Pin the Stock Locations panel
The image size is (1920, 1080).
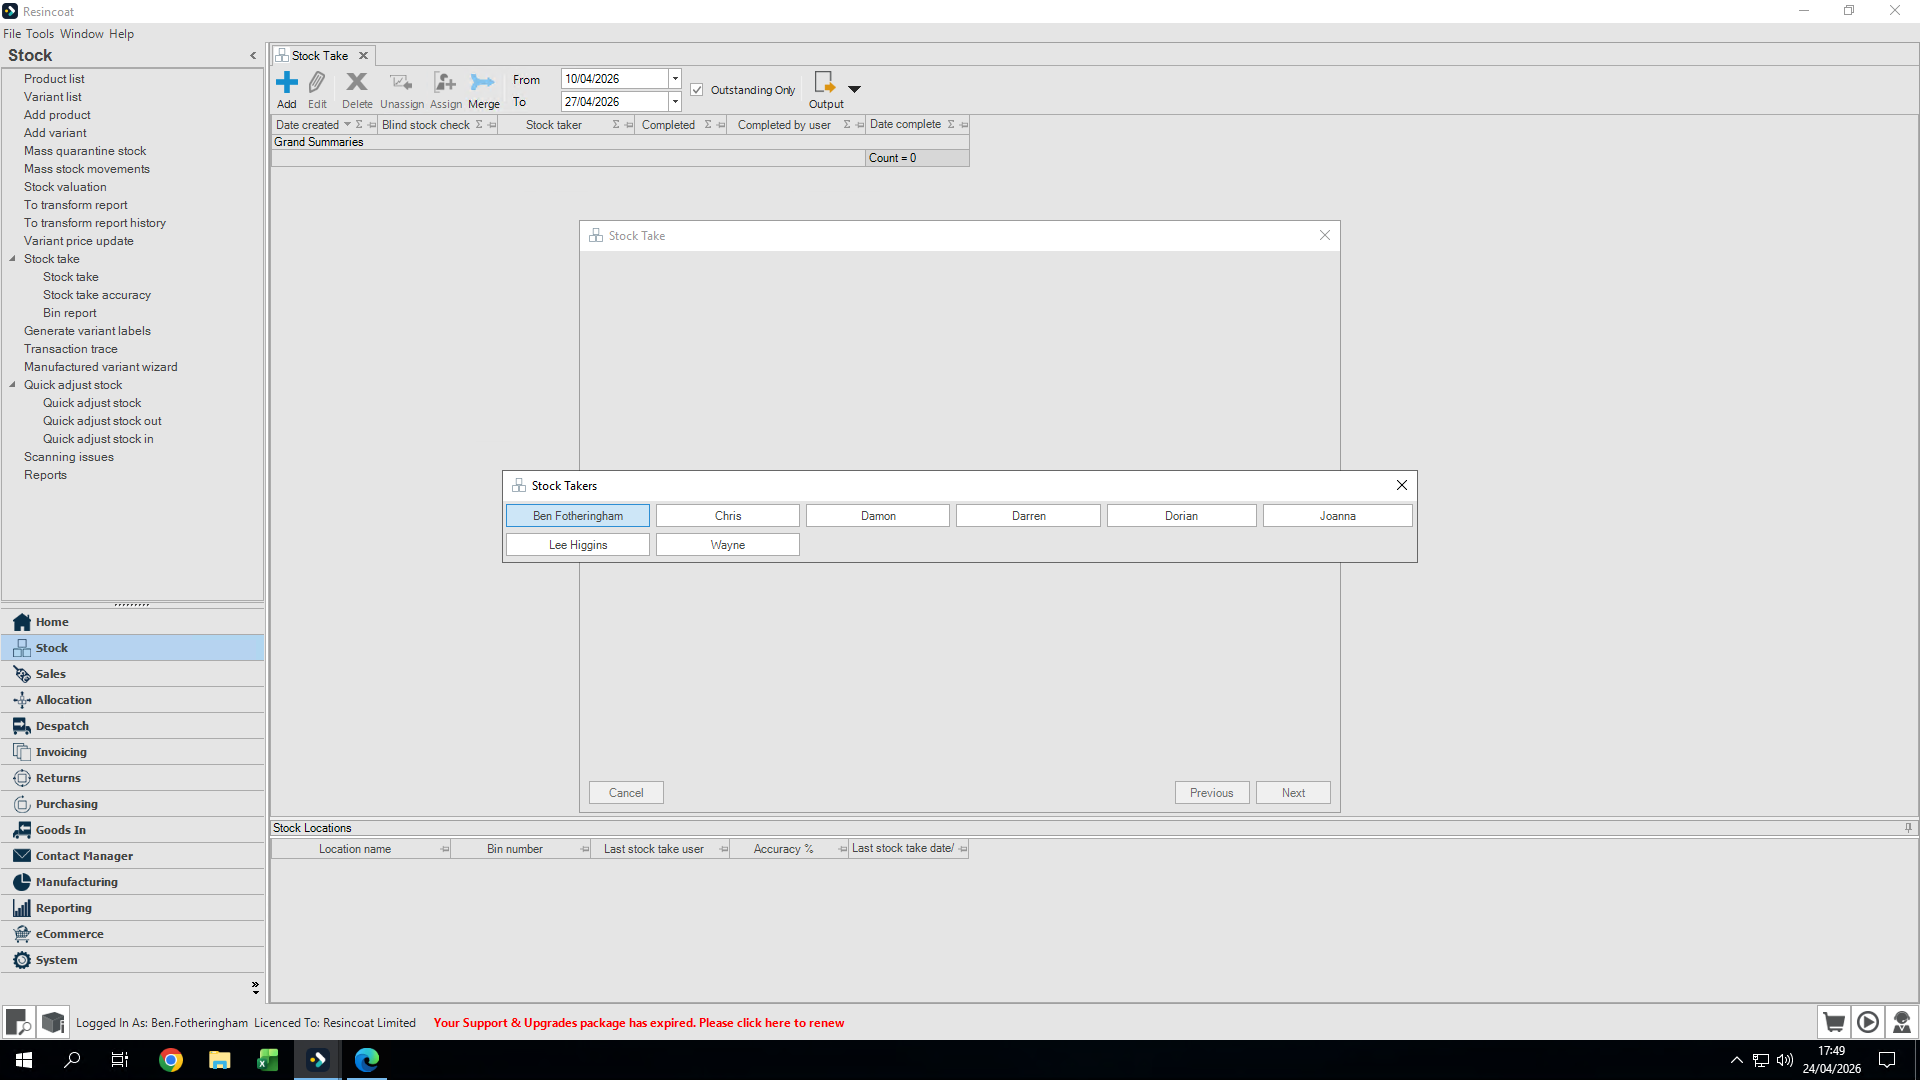1908,828
